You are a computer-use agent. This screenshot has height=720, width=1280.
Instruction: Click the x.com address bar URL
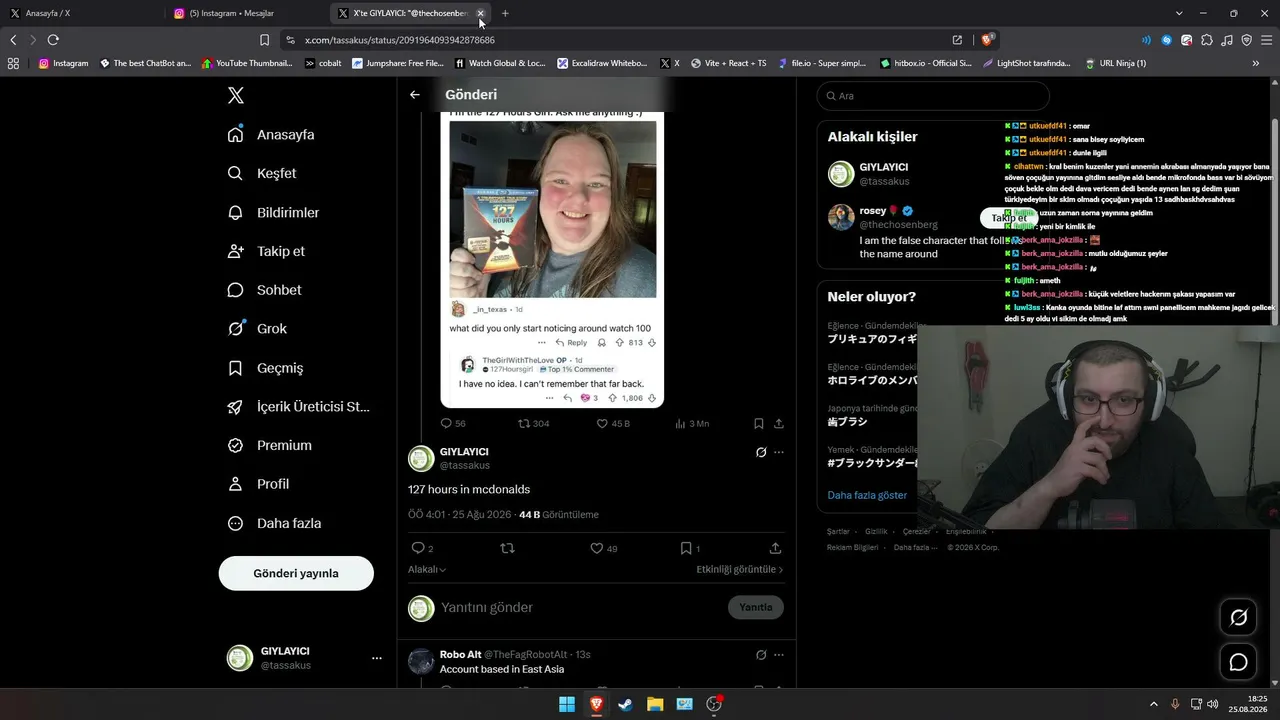click(400, 40)
